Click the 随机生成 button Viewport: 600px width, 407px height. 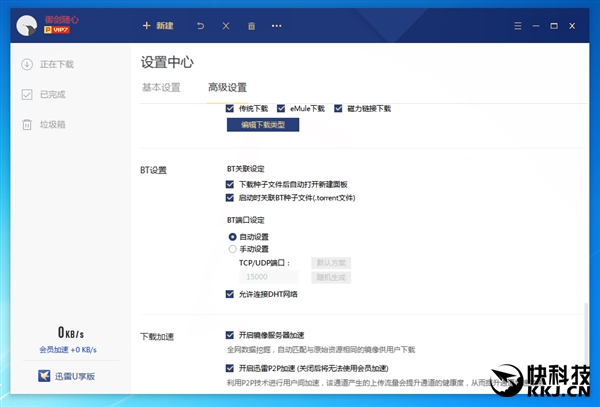point(331,277)
